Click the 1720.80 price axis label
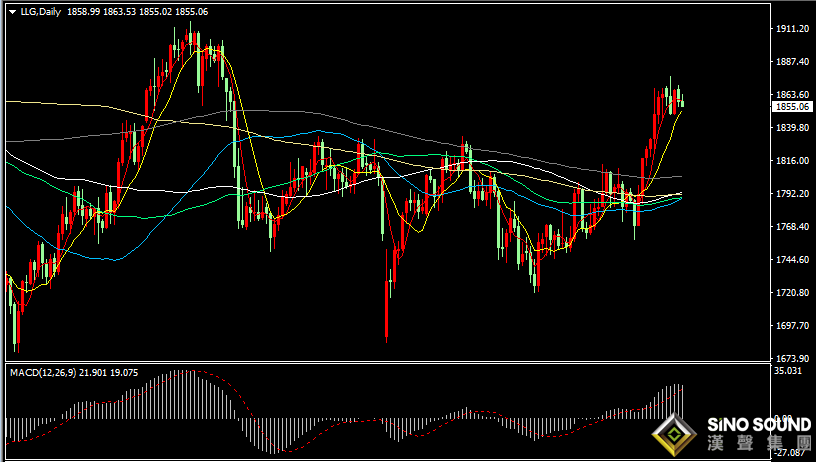This screenshot has height=462, width=816. click(x=793, y=293)
